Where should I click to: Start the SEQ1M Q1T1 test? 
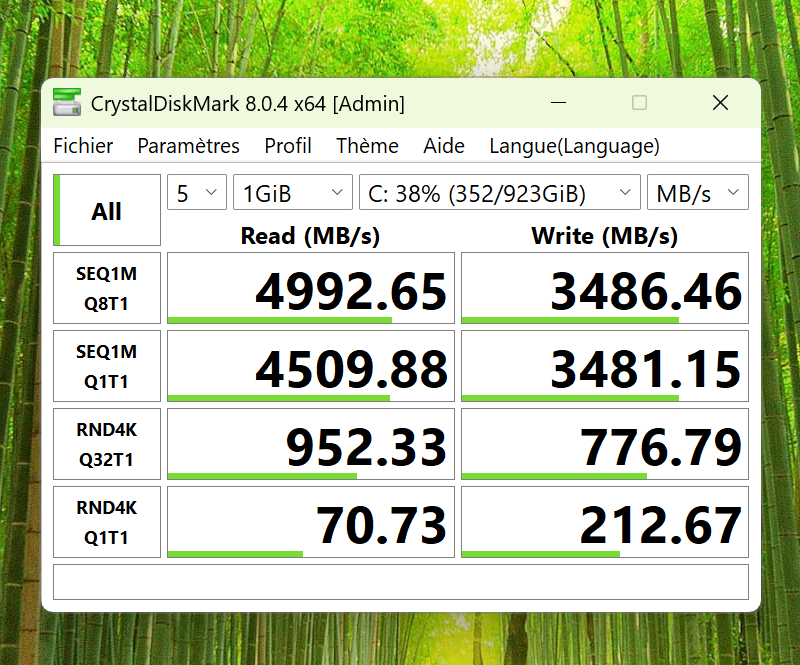pyautogui.click(x=106, y=367)
